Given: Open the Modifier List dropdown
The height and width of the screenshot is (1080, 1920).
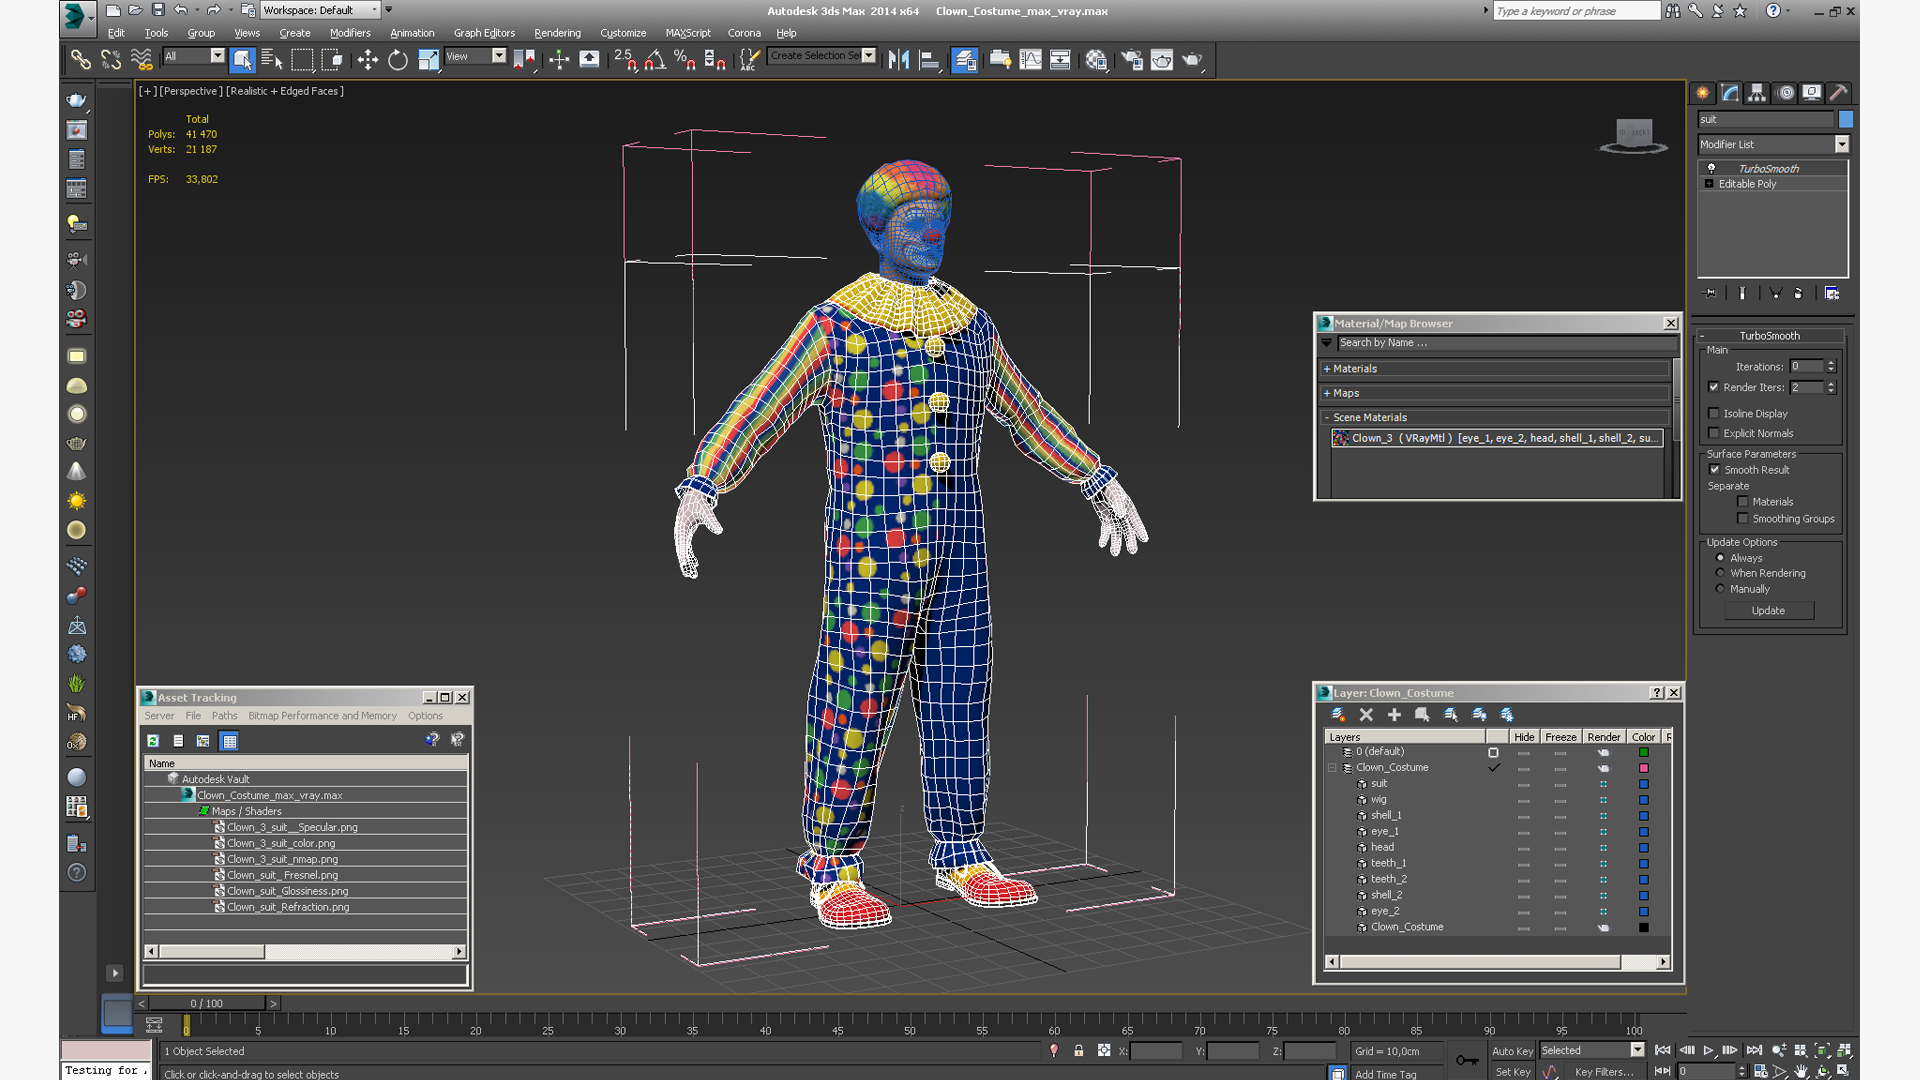Looking at the screenshot, I should (x=1841, y=145).
